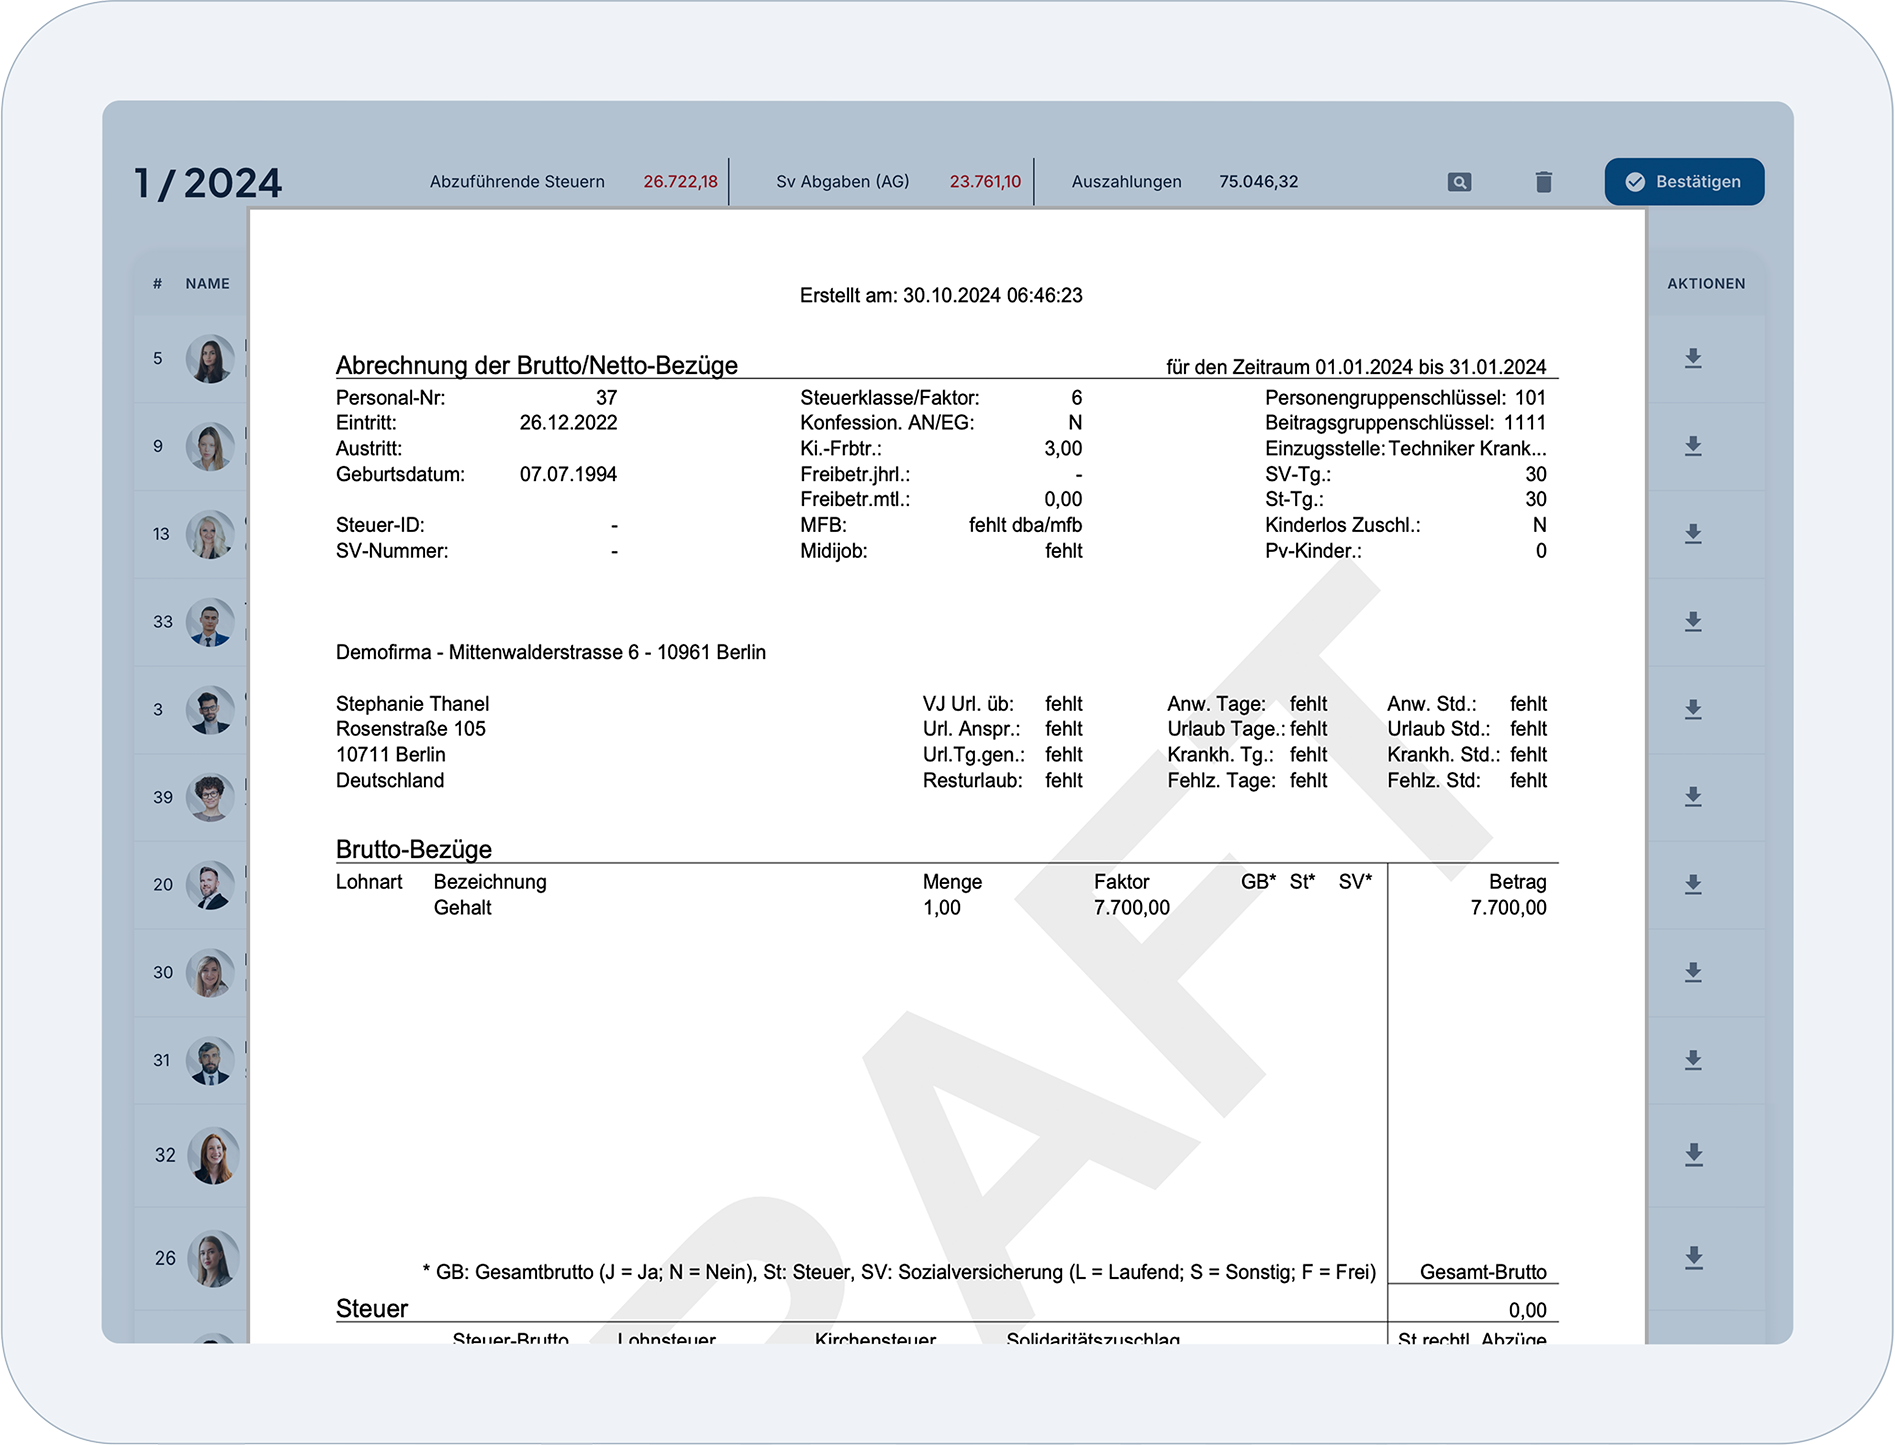The height and width of the screenshot is (1445, 1895).
Task: Select avatar of employee number 13
Action: (210, 535)
